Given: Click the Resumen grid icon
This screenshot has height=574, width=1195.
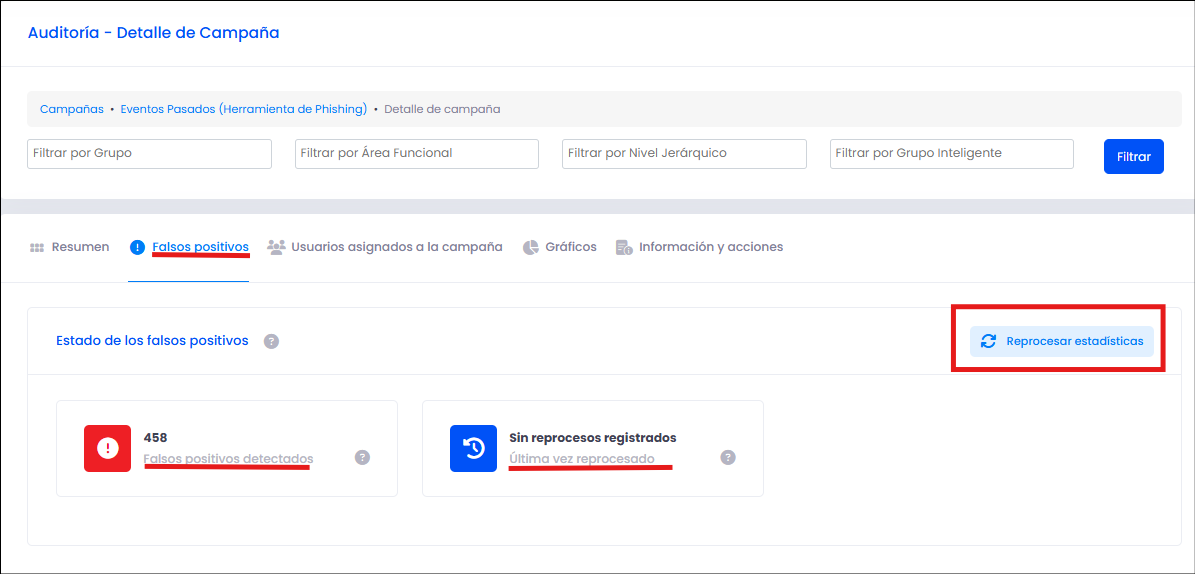Looking at the screenshot, I should tap(37, 248).
